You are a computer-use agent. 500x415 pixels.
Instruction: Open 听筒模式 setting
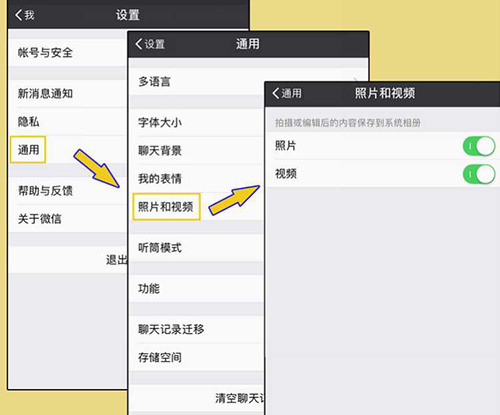click(197, 248)
